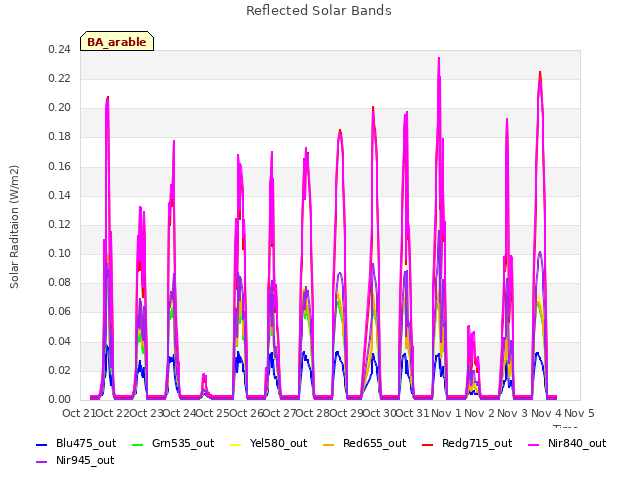The height and width of the screenshot is (480, 640).
Task: Click the 0.02 y-axis tick label
Action: [59, 371]
